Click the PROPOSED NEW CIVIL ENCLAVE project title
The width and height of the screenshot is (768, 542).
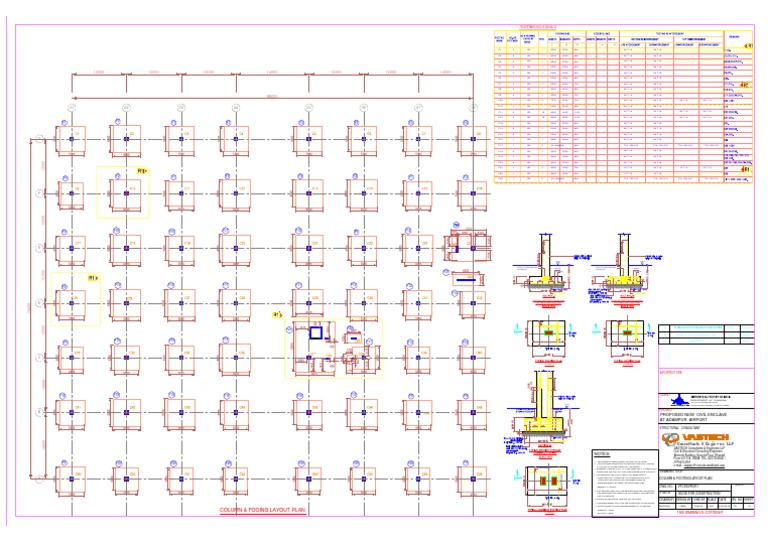pos(693,415)
